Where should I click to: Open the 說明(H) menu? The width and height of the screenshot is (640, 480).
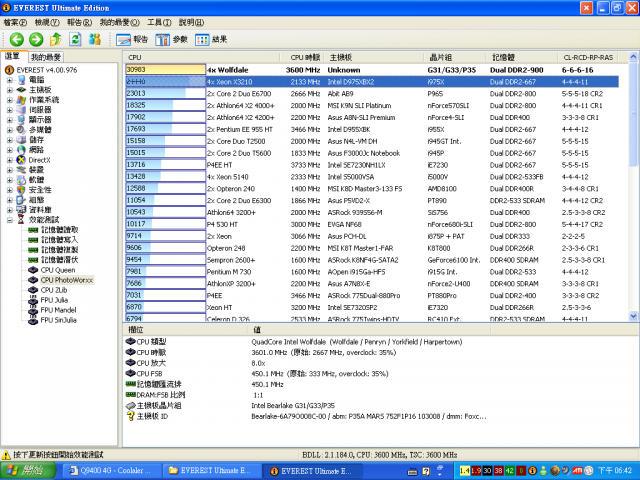point(191,22)
